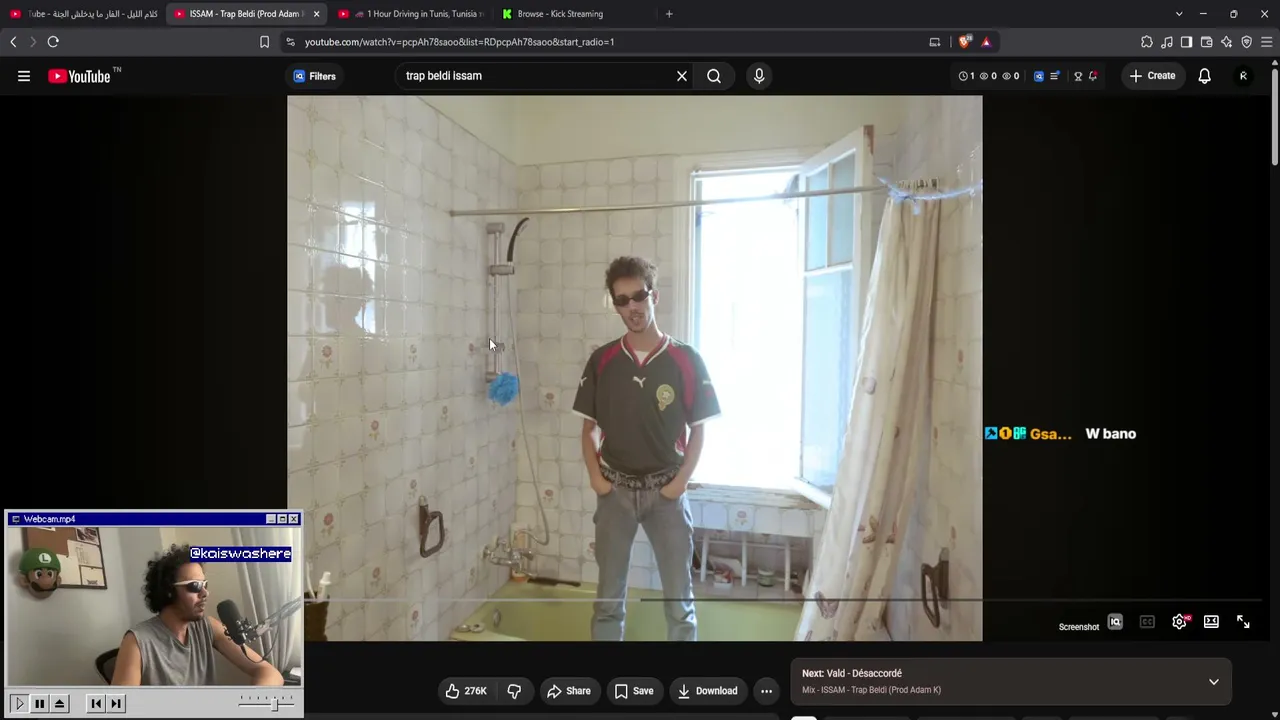The height and width of the screenshot is (720, 1280).
Task: Open a new browser tab
Action: pos(669,14)
